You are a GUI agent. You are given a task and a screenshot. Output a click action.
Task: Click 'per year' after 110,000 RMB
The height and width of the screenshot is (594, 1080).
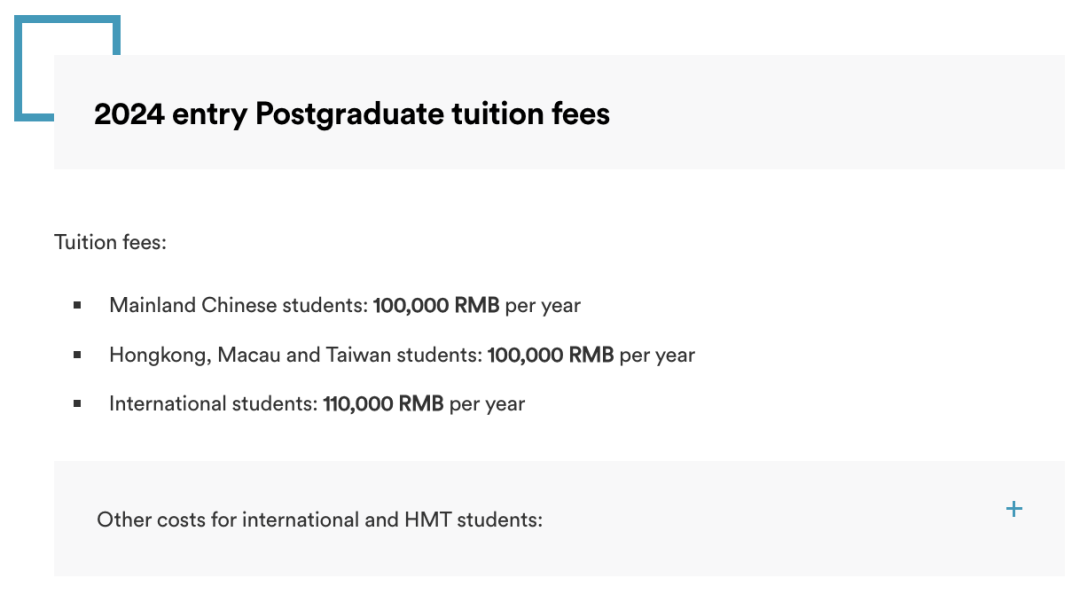point(487,404)
